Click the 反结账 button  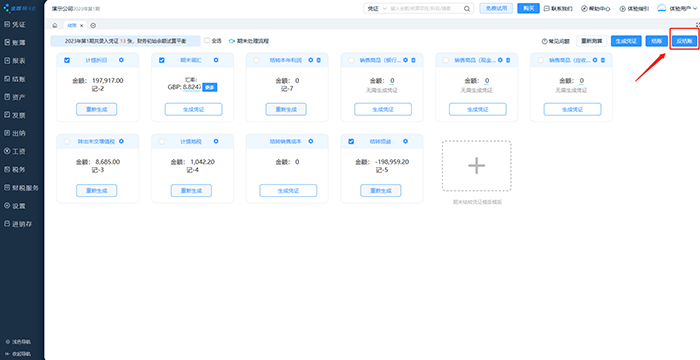click(684, 41)
